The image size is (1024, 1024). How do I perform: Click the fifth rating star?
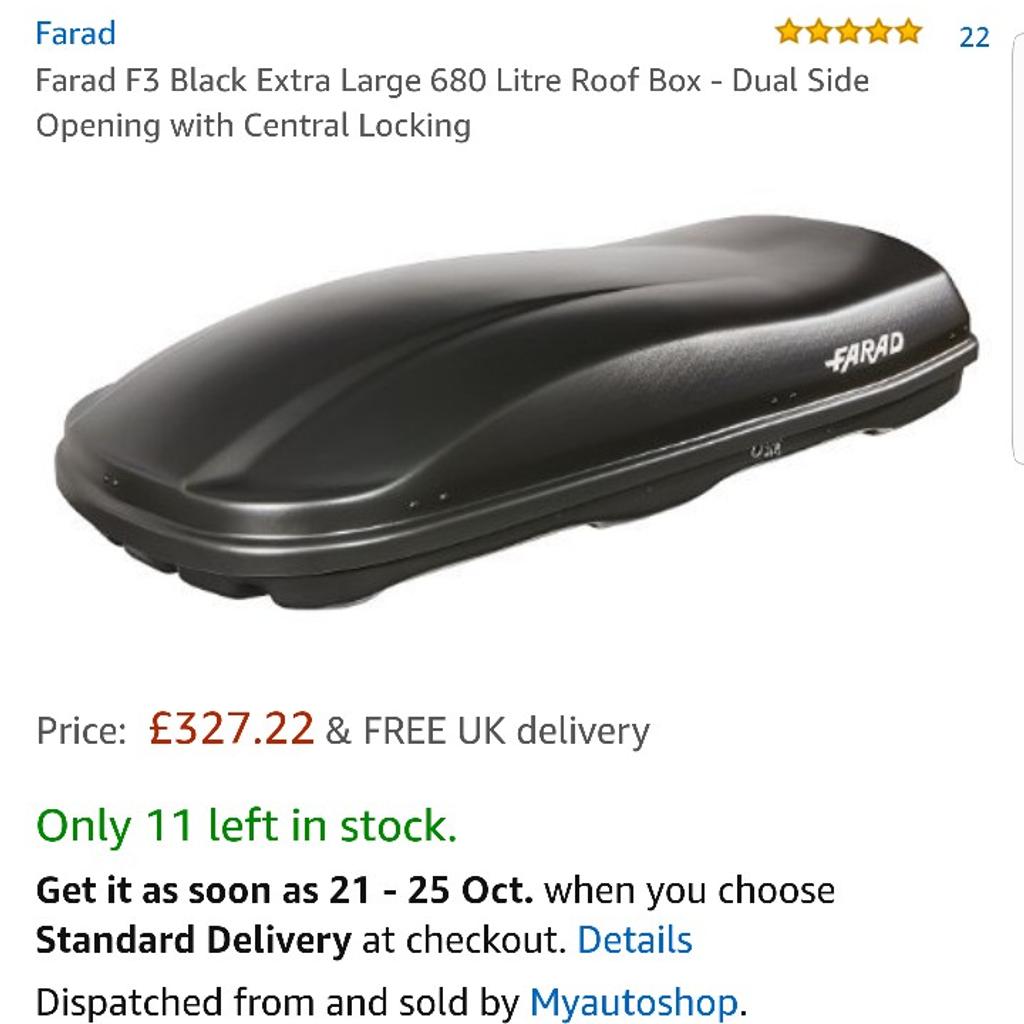pyautogui.click(x=908, y=31)
